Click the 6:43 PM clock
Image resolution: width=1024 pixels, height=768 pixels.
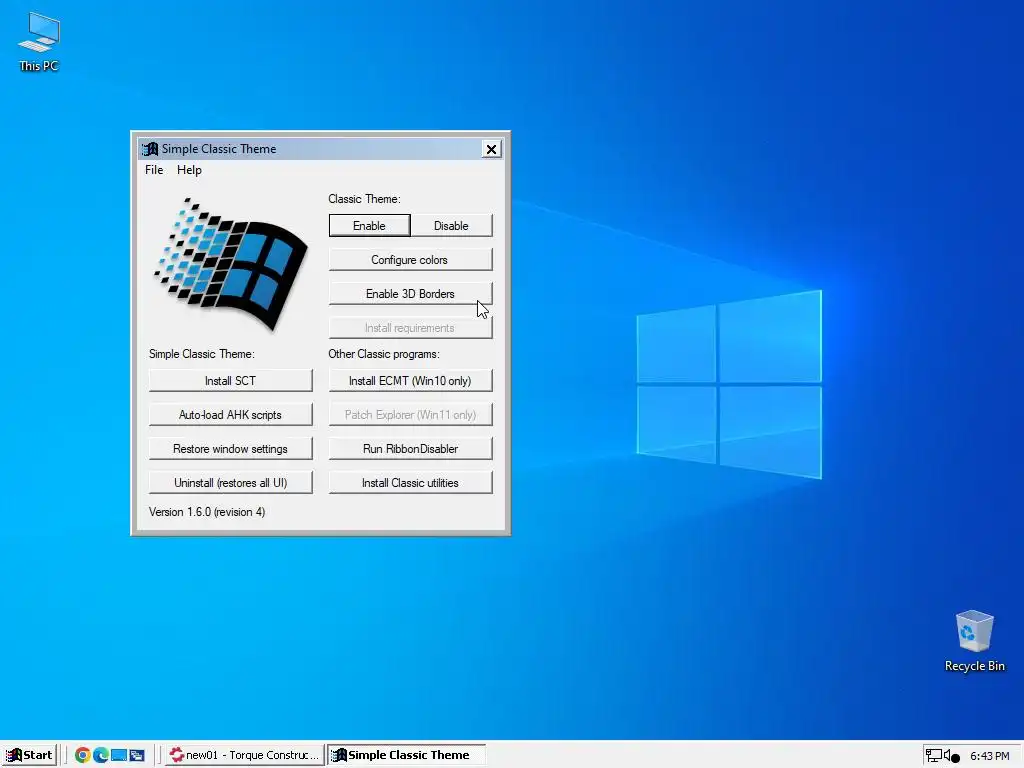[989, 756]
